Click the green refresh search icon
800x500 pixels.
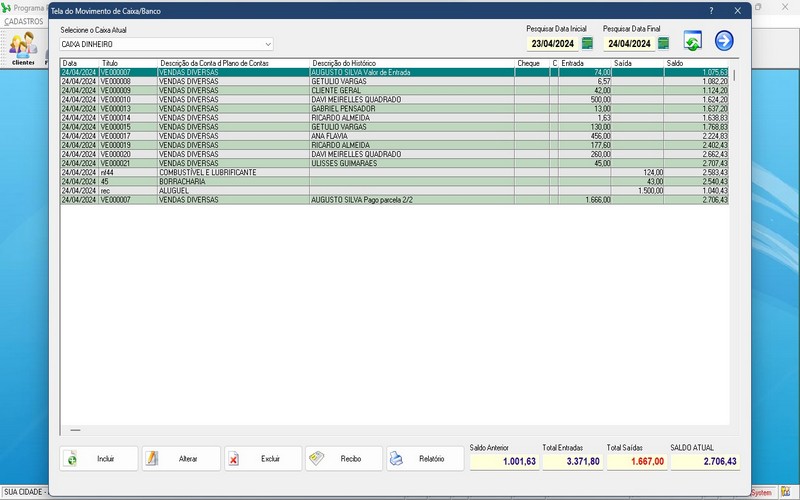pyautogui.click(x=693, y=41)
